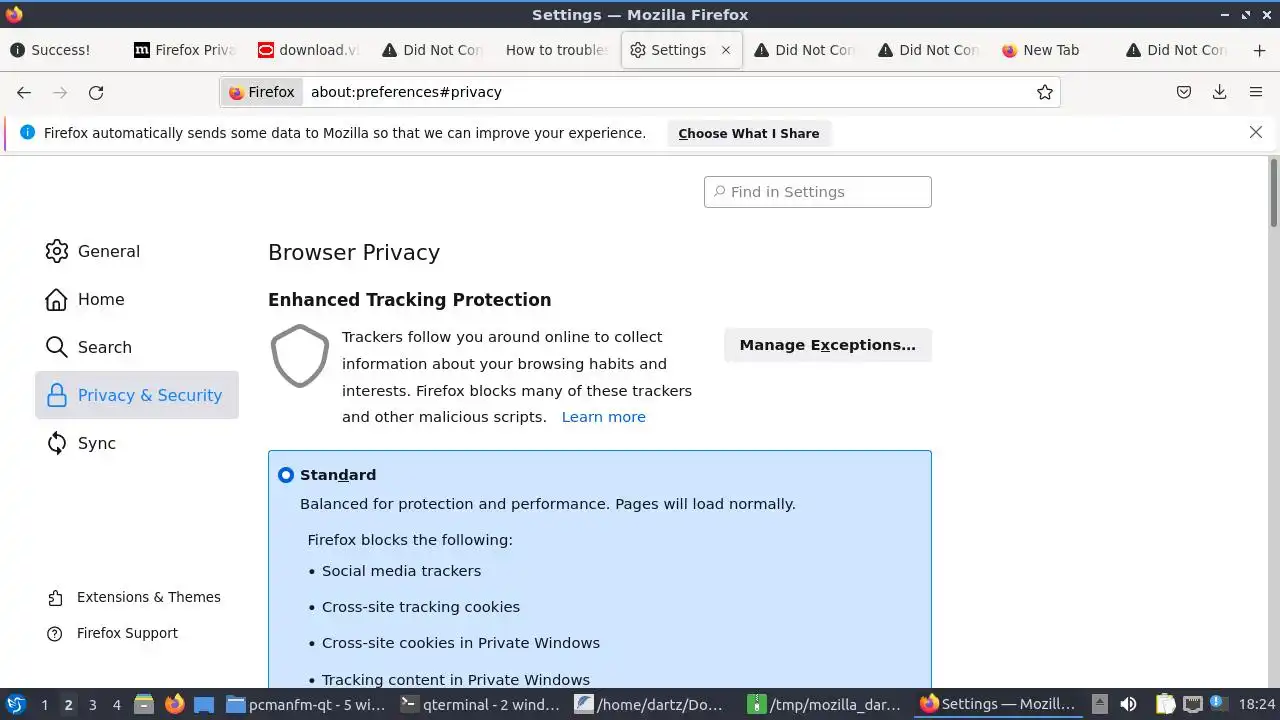Reload the current page

click(96, 92)
